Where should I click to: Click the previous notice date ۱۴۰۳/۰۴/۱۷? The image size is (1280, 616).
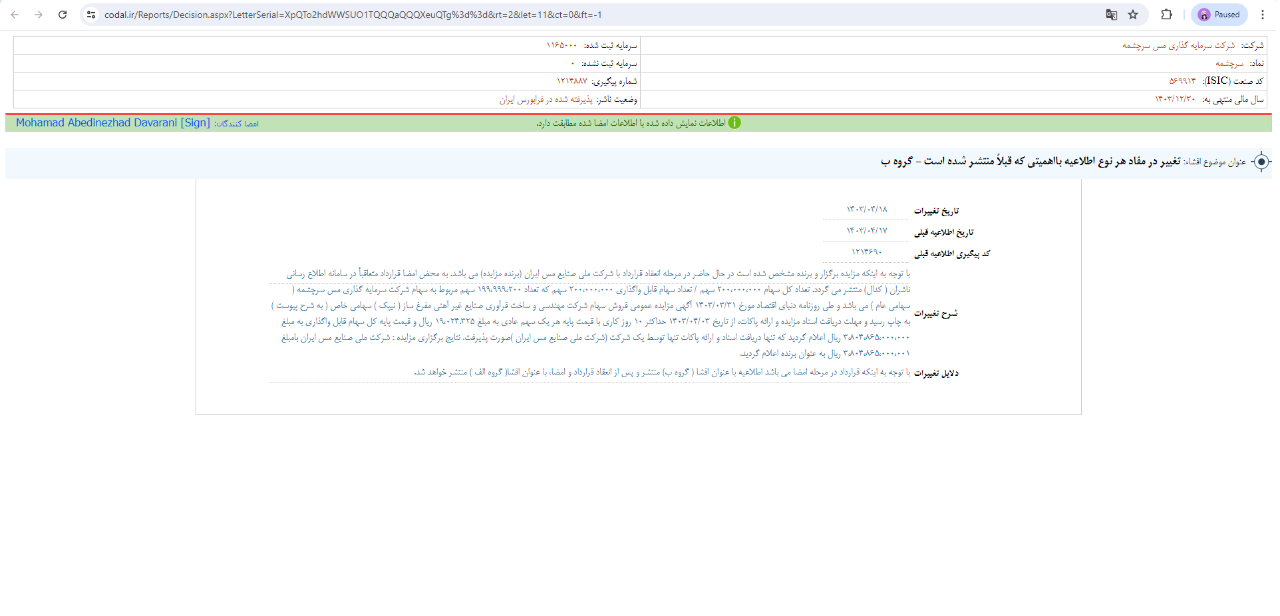pyautogui.click(x=867, y=231)
